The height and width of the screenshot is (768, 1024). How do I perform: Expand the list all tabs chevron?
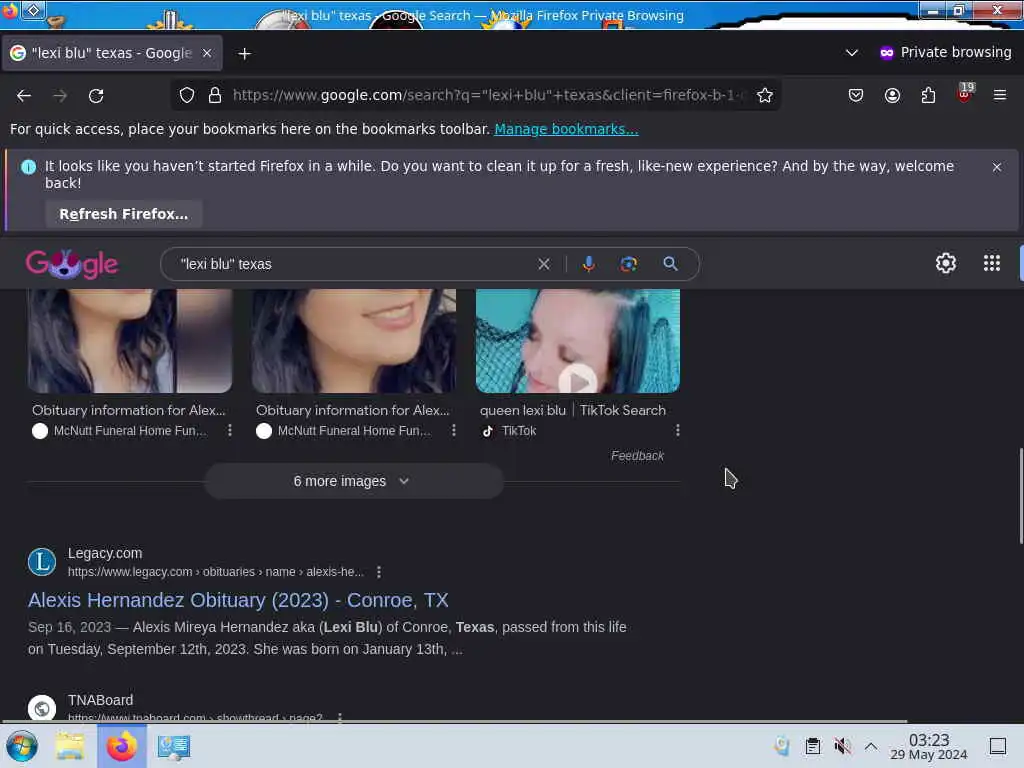pyautogui.click(x=852, y=53)
